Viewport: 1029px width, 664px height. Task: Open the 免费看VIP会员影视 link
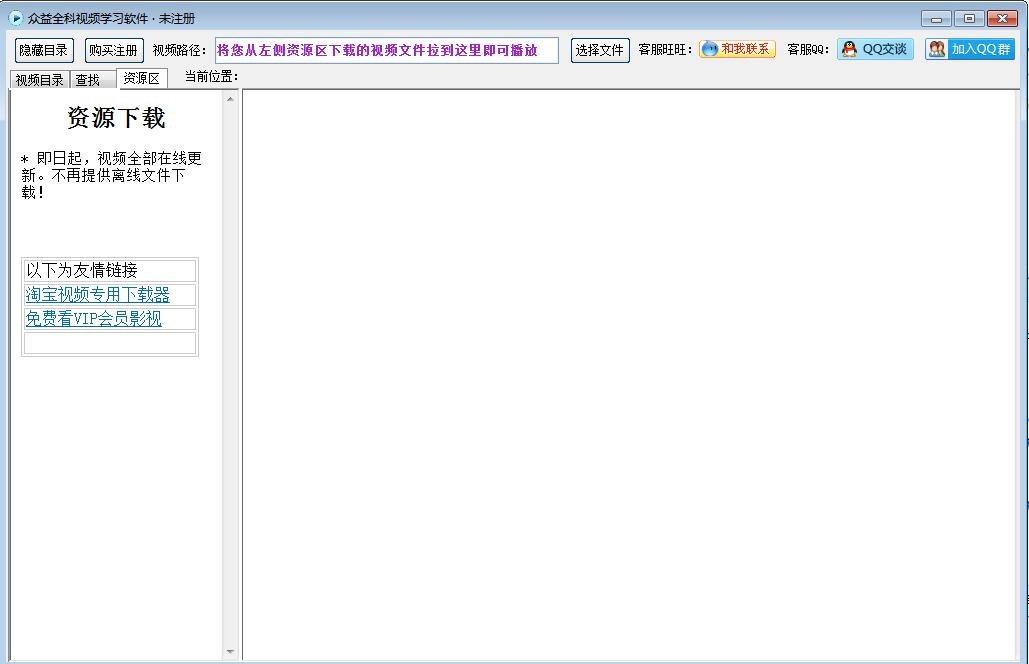tap(94, 319)
